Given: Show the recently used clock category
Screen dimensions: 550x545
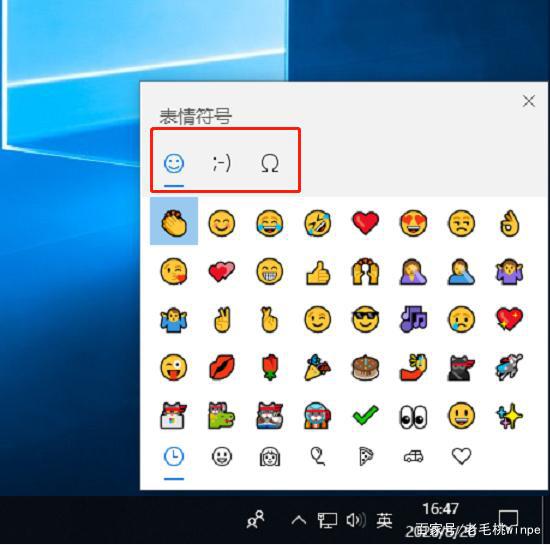Looking at the screenshot, I should (x=174, y=457).
